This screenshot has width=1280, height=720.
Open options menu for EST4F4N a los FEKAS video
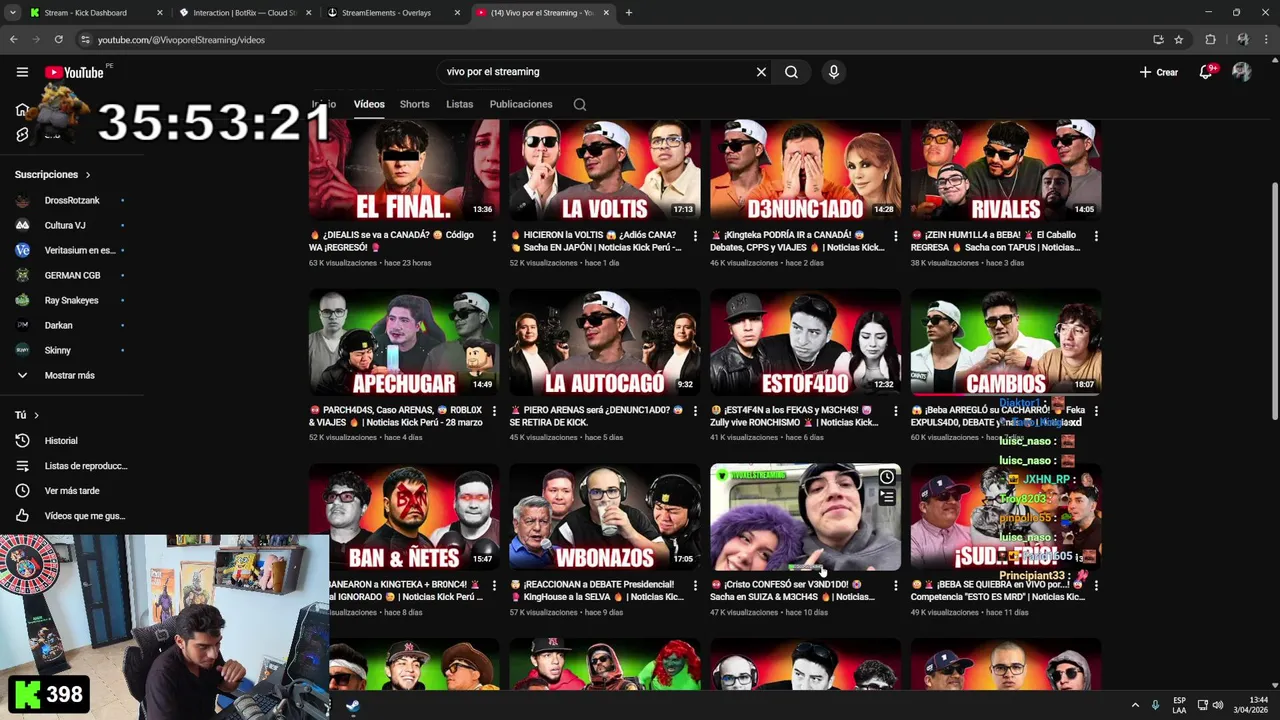coord(895,411)
